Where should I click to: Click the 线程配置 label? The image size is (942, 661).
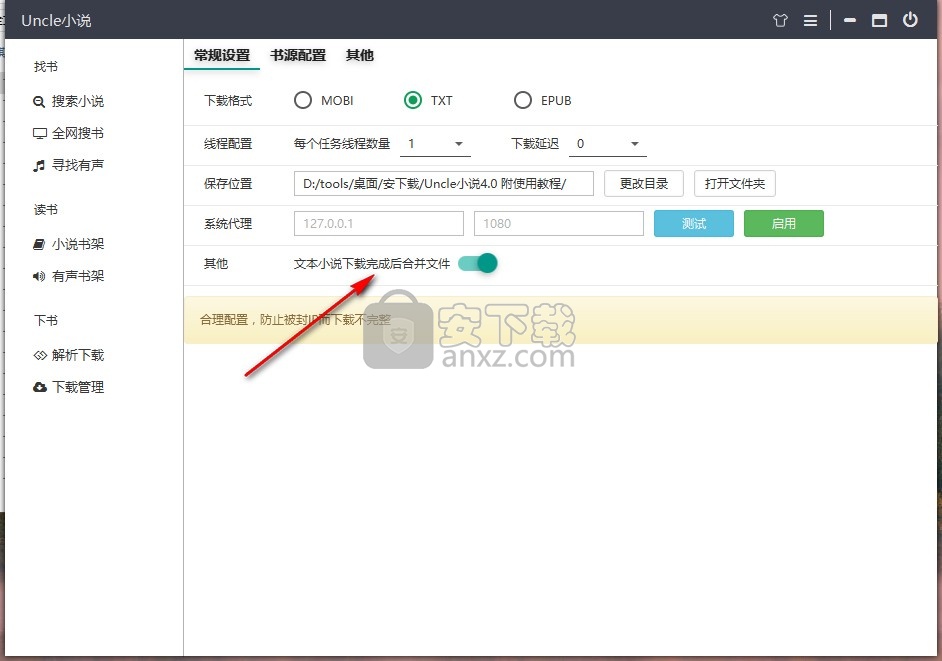pyautogui.click(x=228, y=144)
